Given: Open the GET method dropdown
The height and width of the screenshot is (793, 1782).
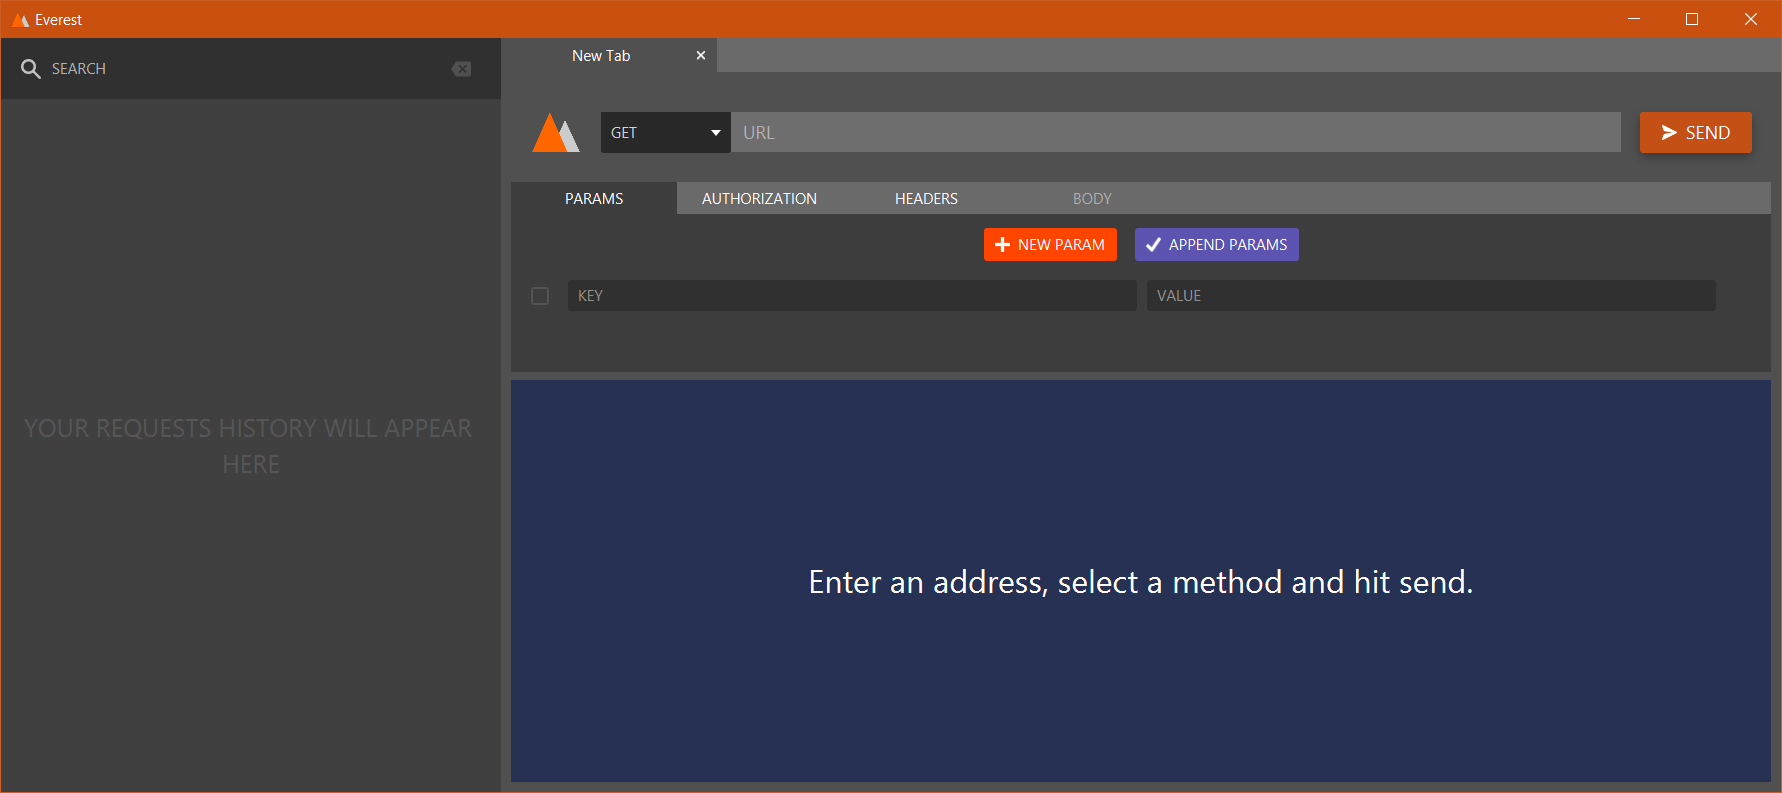Looking at the screenshot, I should [x=666, y=133].
